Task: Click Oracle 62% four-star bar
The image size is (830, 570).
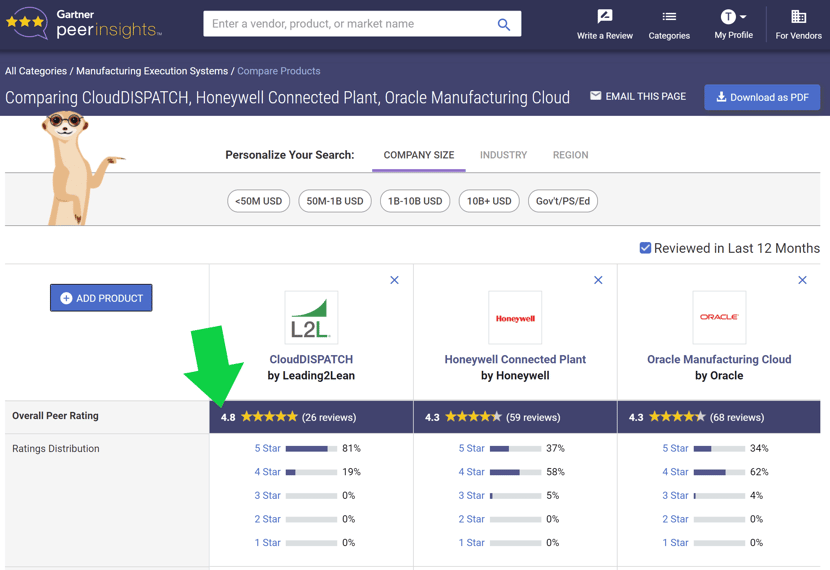Action: (x=719, y=472)
